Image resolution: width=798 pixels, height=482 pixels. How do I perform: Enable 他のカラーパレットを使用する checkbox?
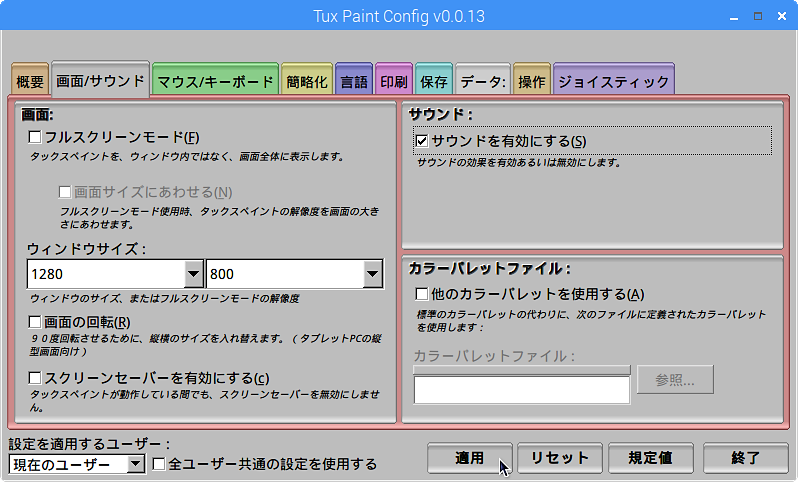click(422, 294)
